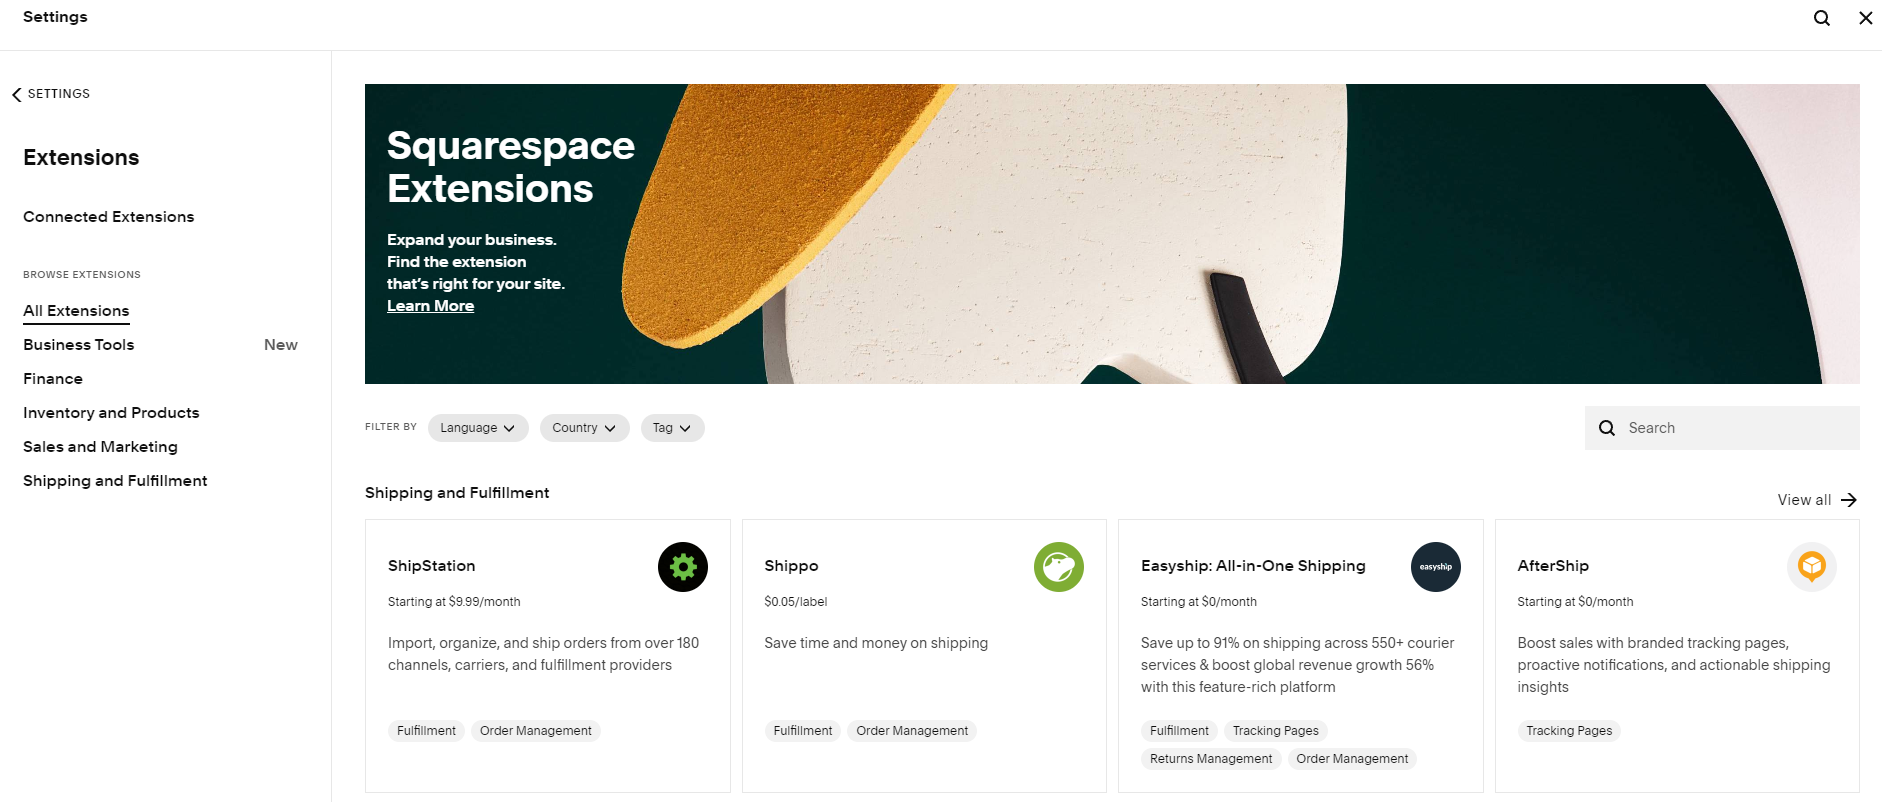Viewport: 1882px width, 802px height.
Task: Click Easyship's Order Management tag
Action: coord(1352,759)
